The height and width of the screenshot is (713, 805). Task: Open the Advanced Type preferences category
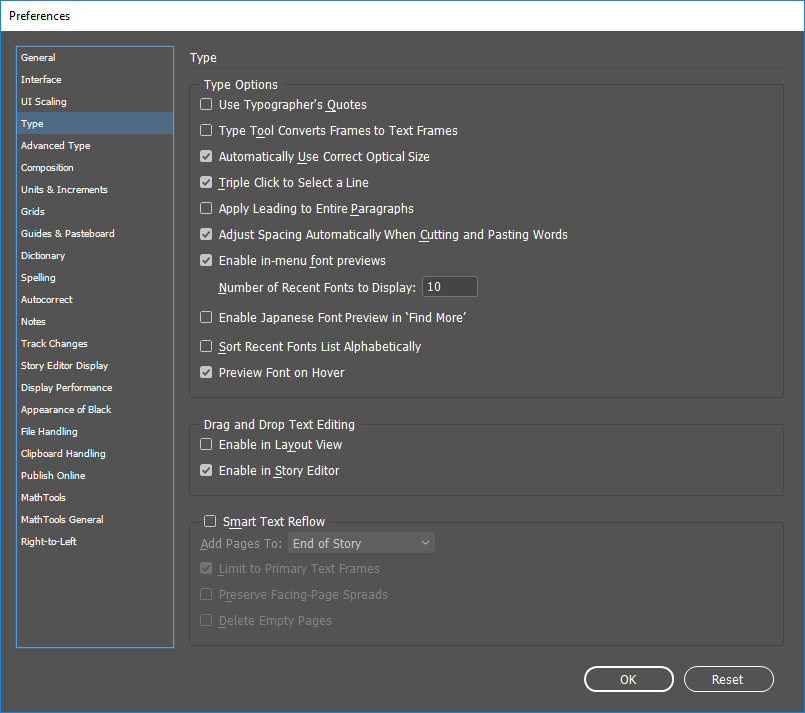coord(56,146)
